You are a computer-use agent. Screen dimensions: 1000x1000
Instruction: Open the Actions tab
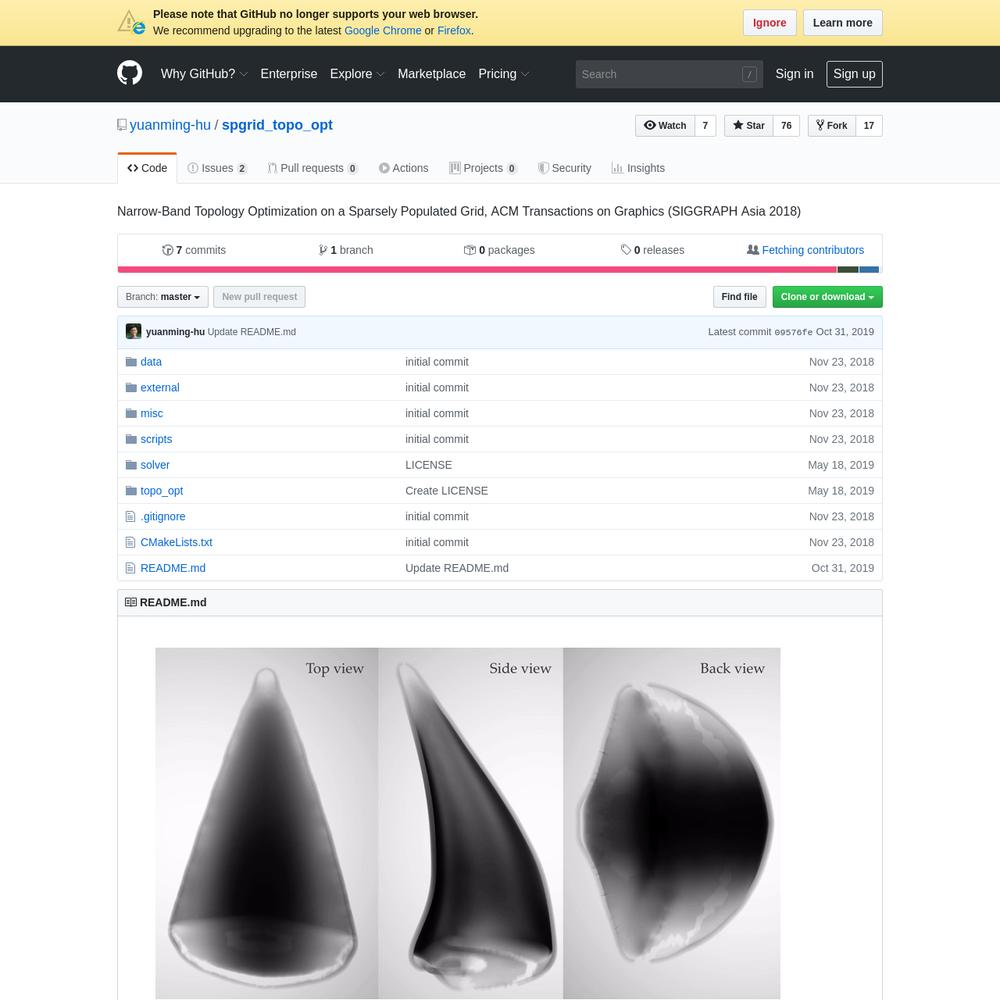tap(404, 168)
